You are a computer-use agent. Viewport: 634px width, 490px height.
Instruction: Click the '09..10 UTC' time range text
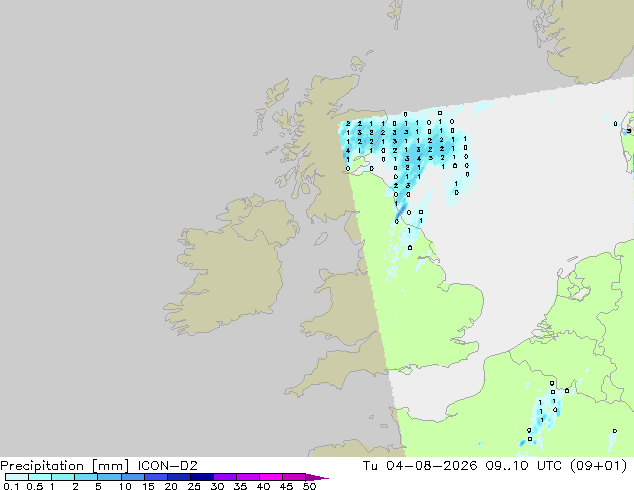(x=524, y=466)
